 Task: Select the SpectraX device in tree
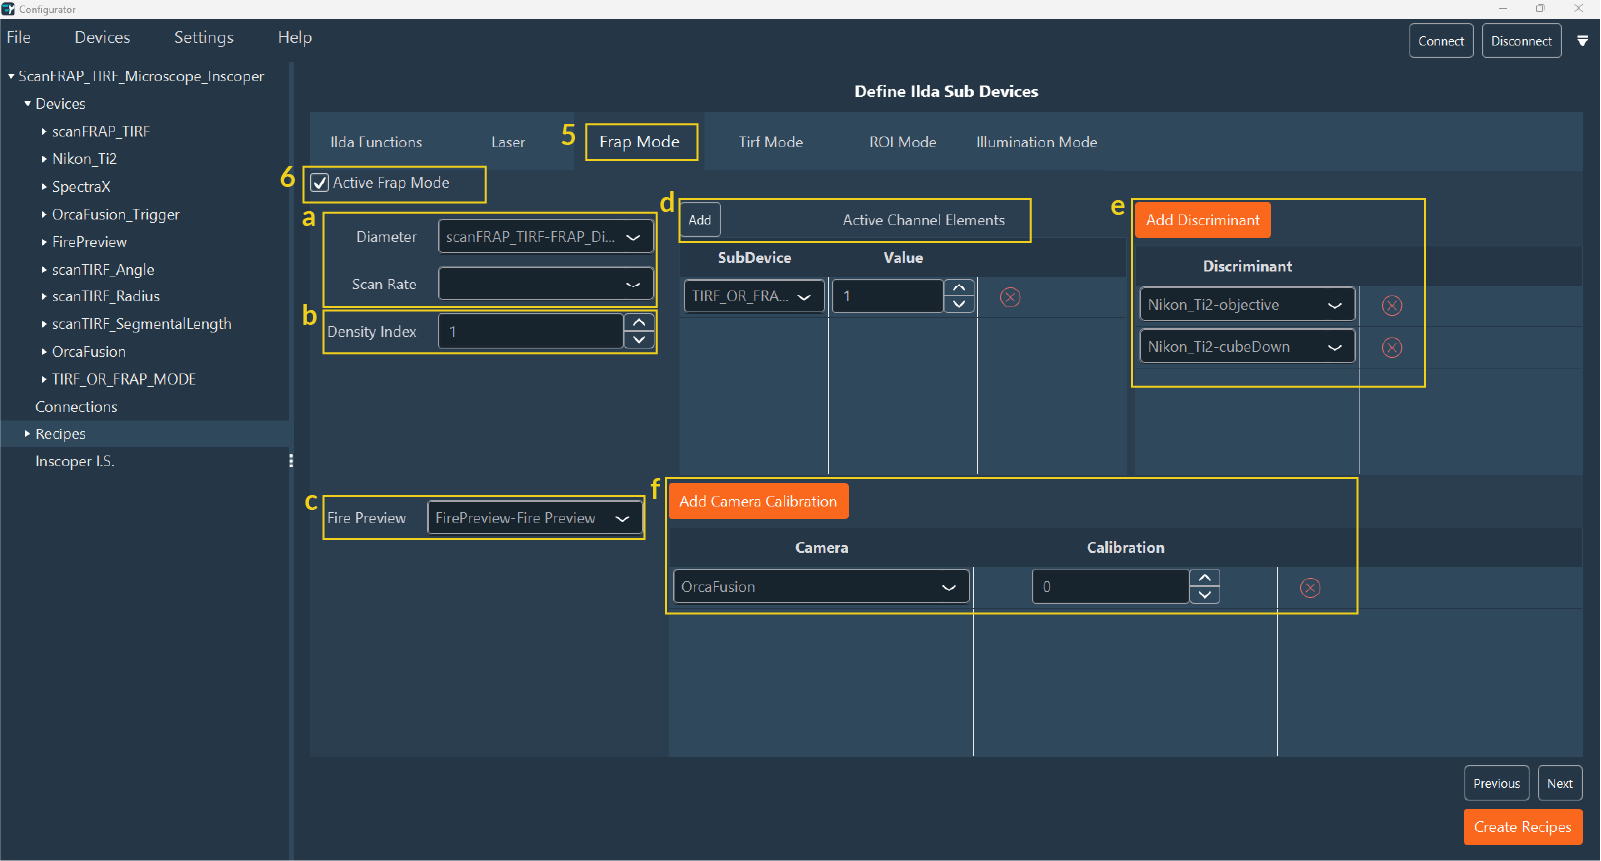(81, 187)
